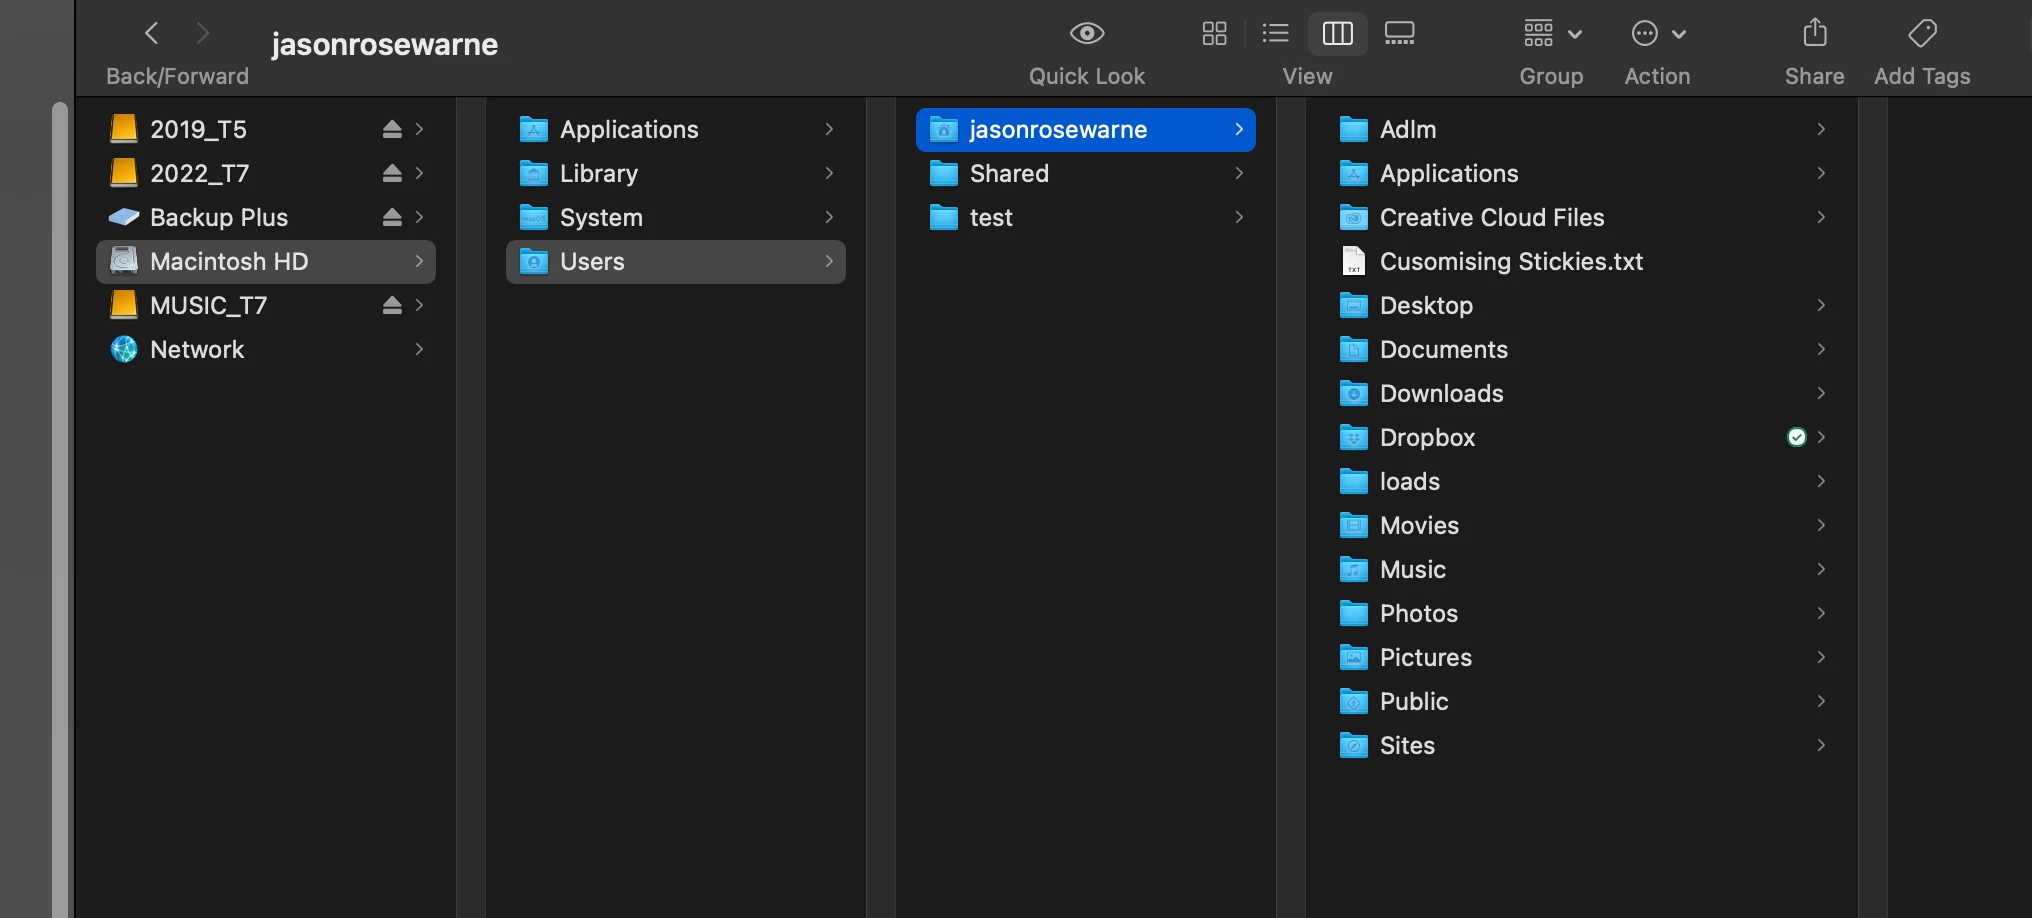Select the Network globe icon
This screenshot has width=2032, height=918.
(x=124, y=349)
